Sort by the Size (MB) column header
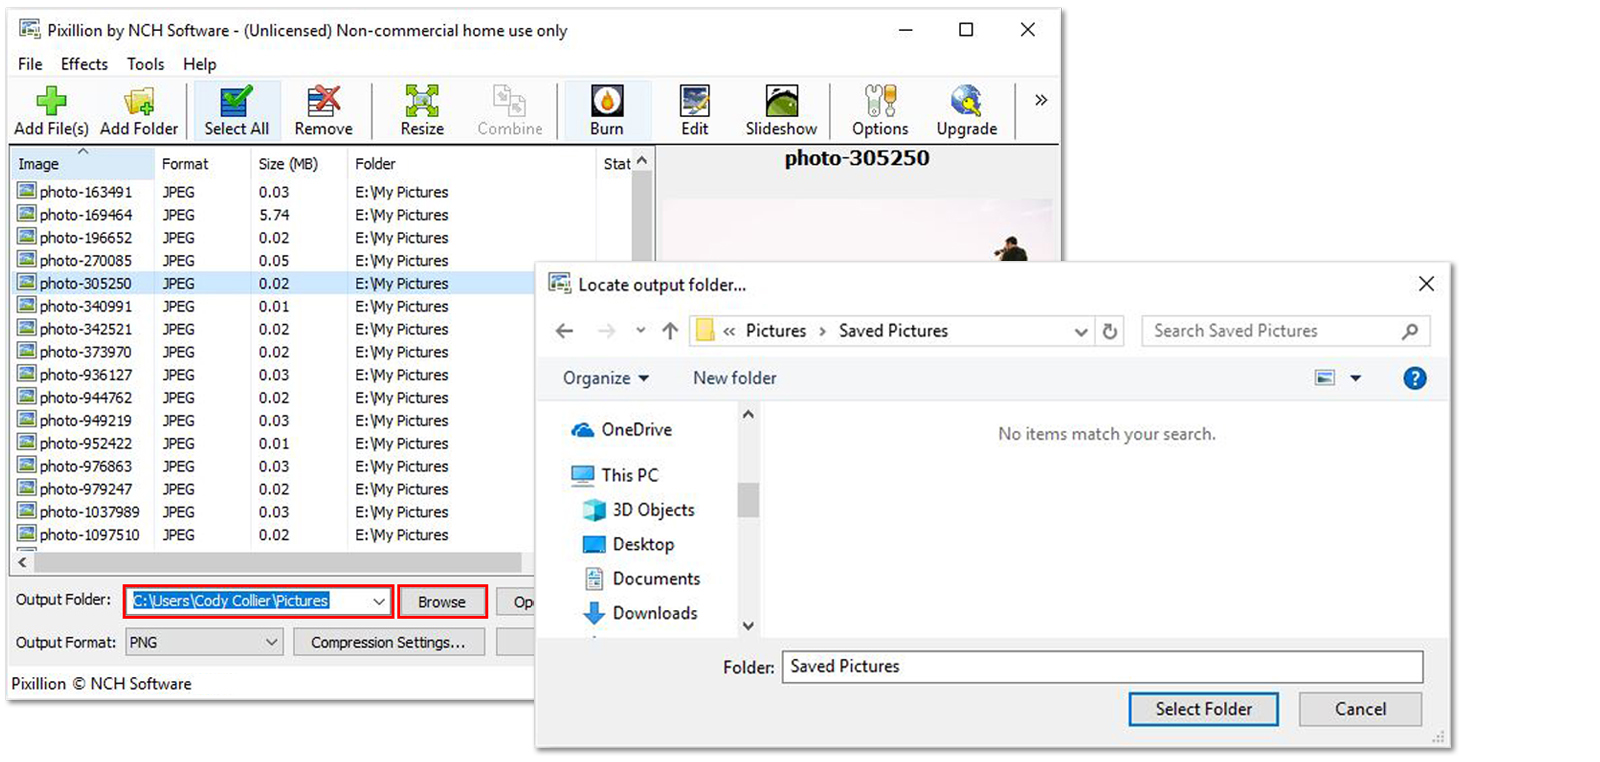Screen dimensions: 1600x762 click(298, 164)
